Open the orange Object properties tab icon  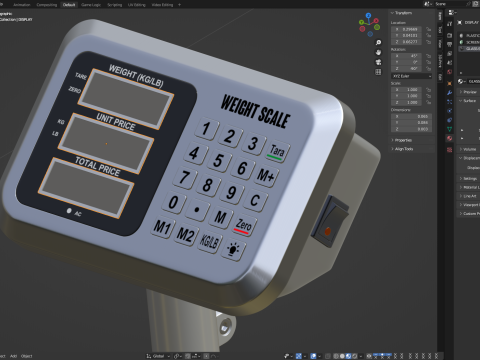[450, 83]
